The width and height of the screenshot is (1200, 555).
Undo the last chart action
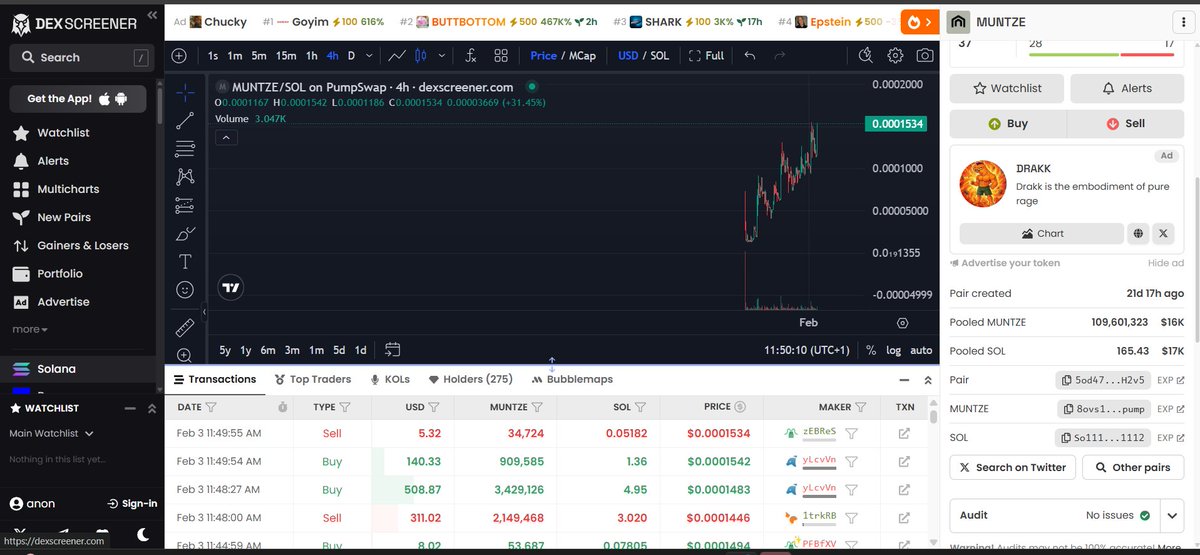point(751,56)
